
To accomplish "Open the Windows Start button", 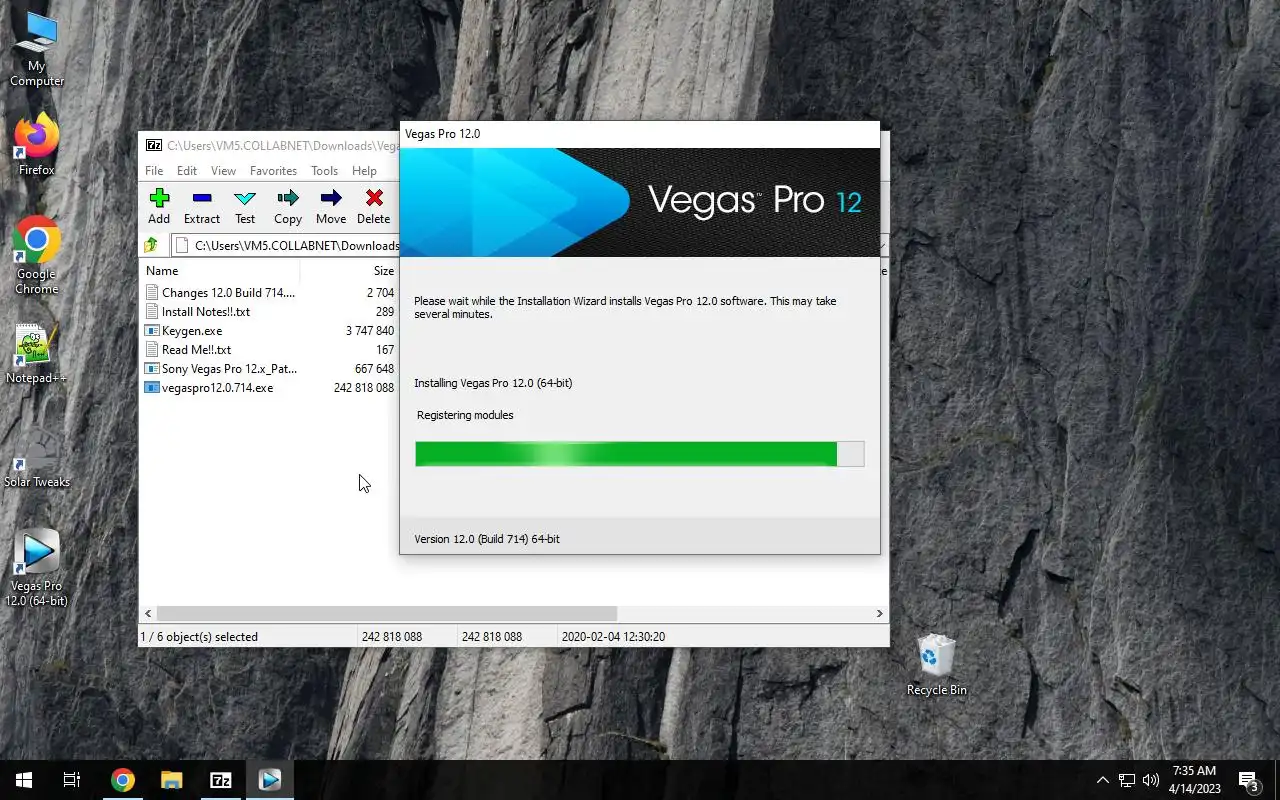I will point(24,780).
